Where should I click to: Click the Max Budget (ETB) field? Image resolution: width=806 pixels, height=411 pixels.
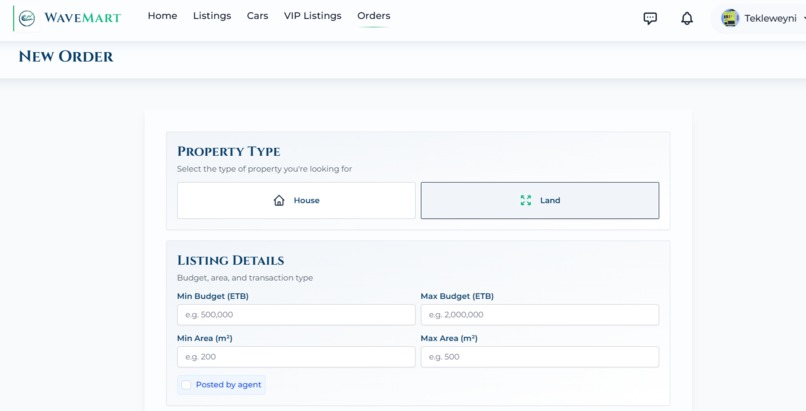pyautogui.click(x=540, y=314)
